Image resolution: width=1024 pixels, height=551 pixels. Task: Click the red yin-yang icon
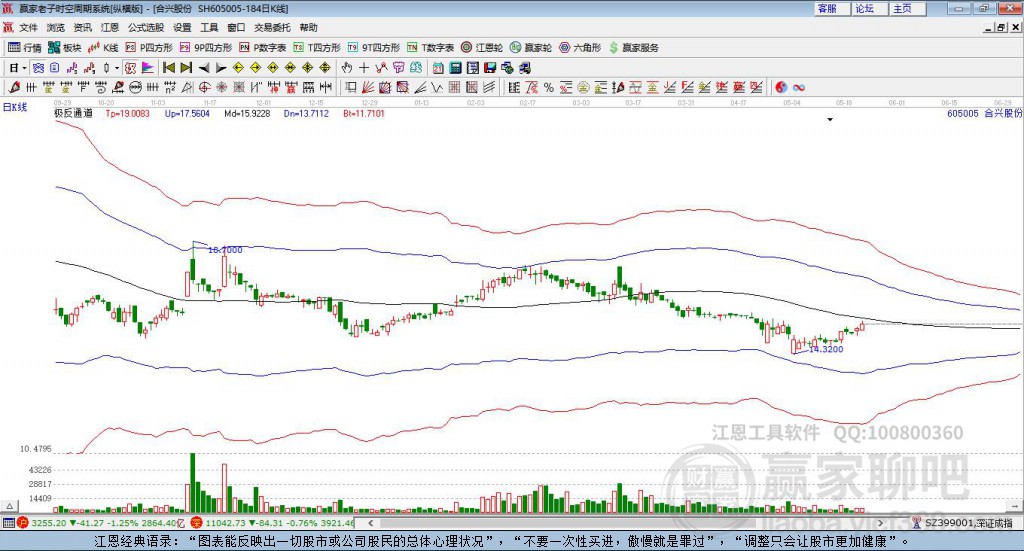(781, 87)
